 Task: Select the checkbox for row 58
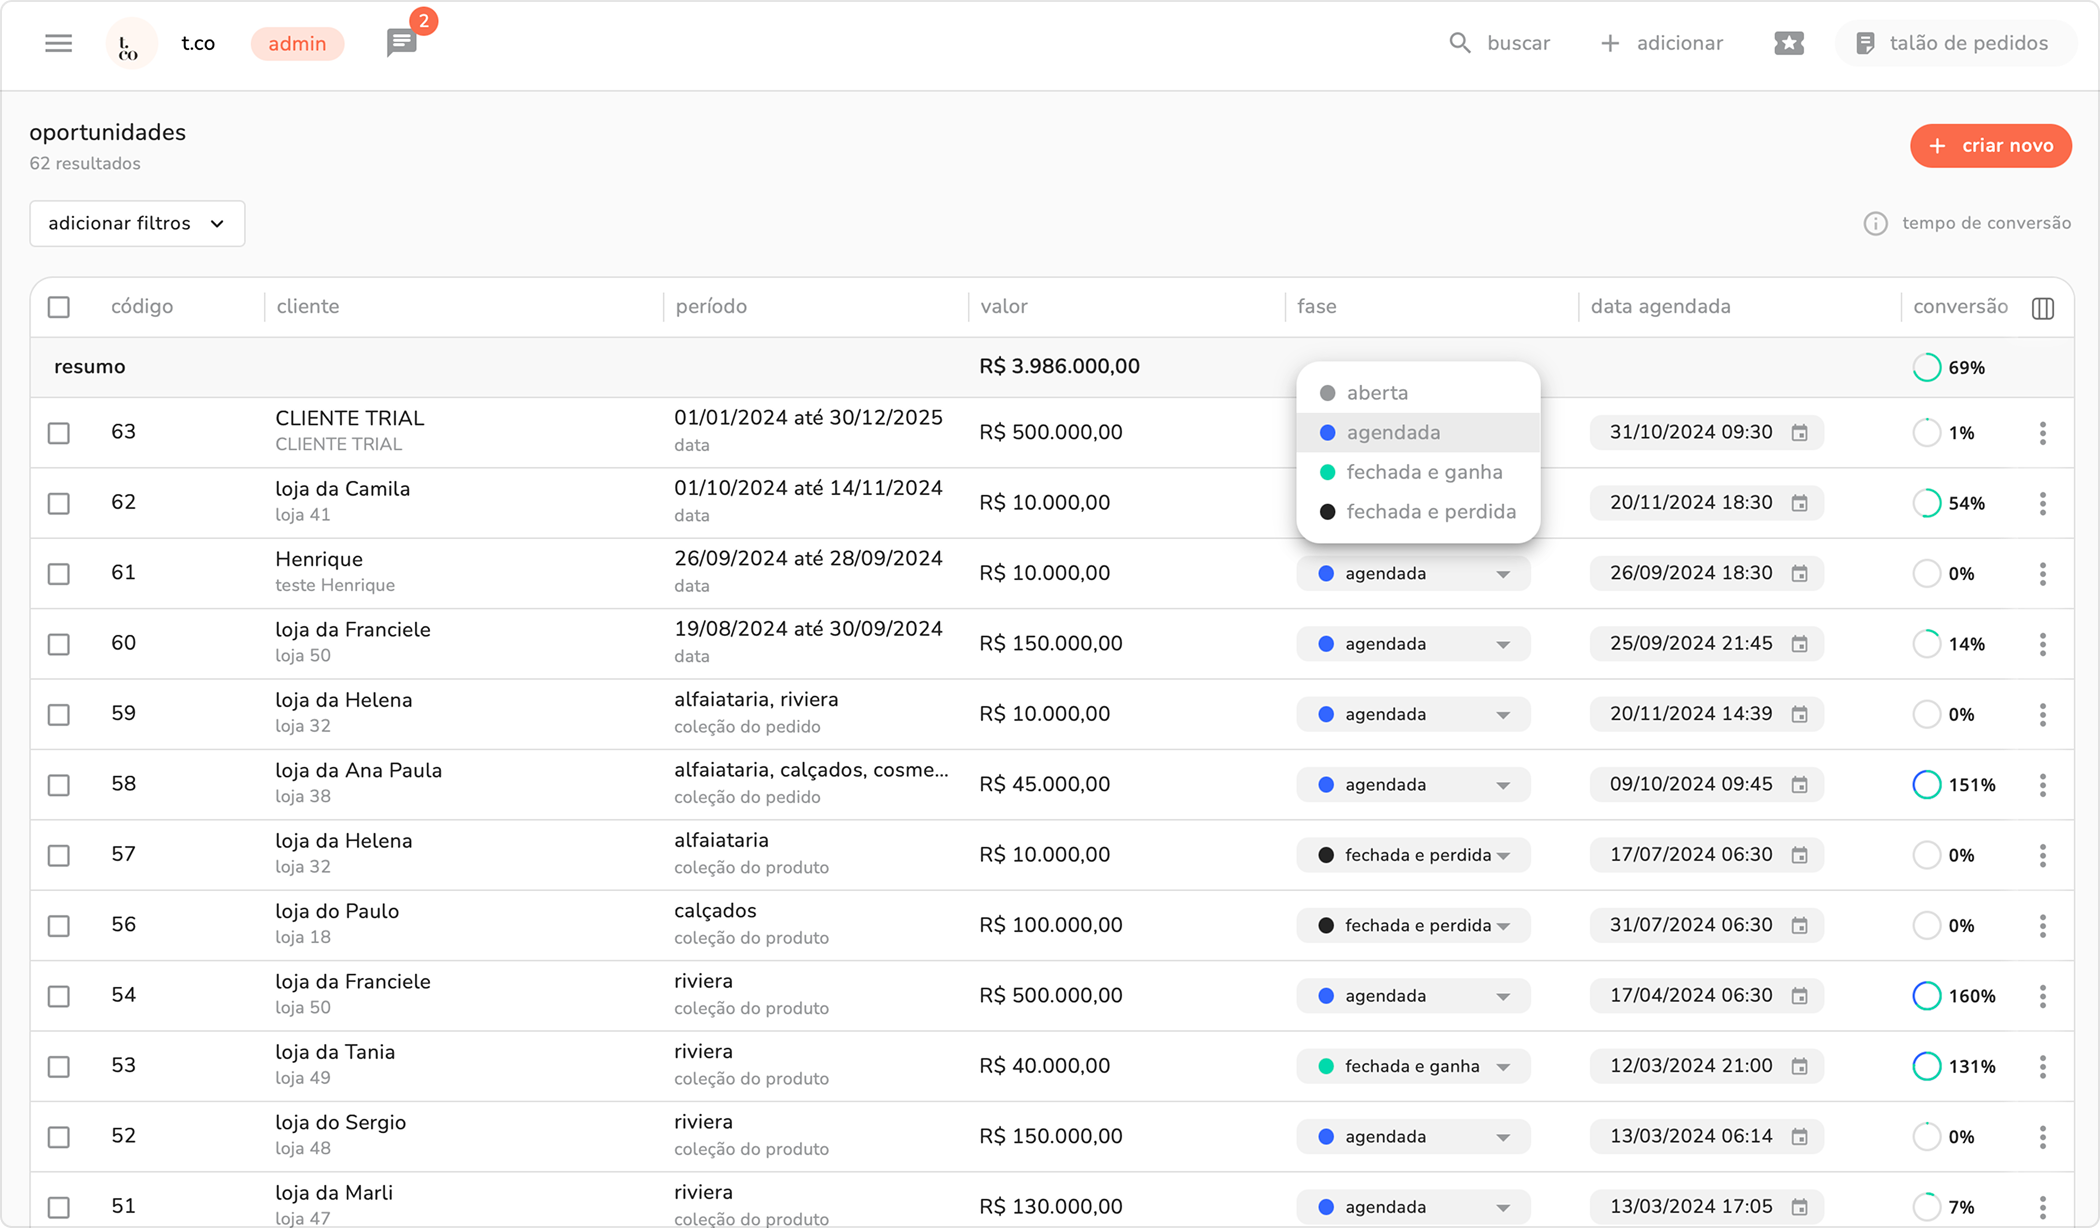(59, 785)
